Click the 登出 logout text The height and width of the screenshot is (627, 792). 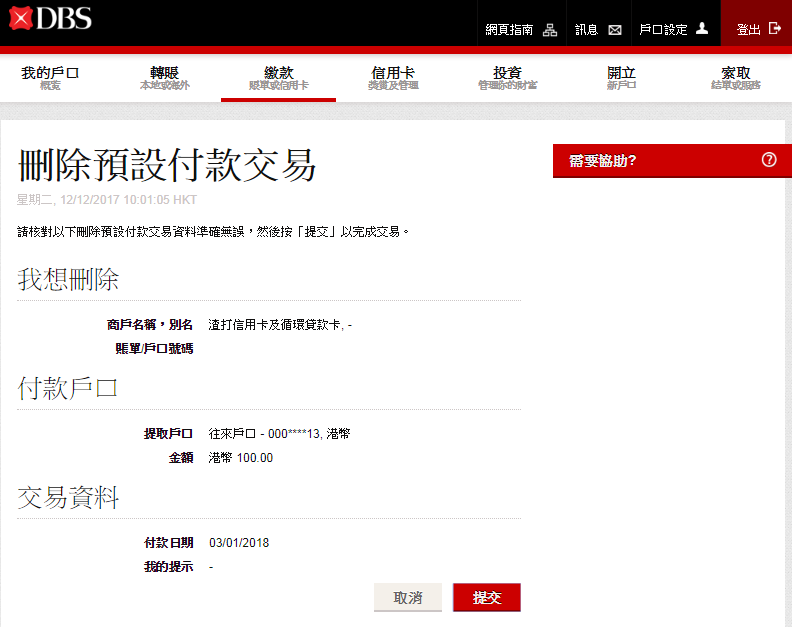[x=748, y=30]
